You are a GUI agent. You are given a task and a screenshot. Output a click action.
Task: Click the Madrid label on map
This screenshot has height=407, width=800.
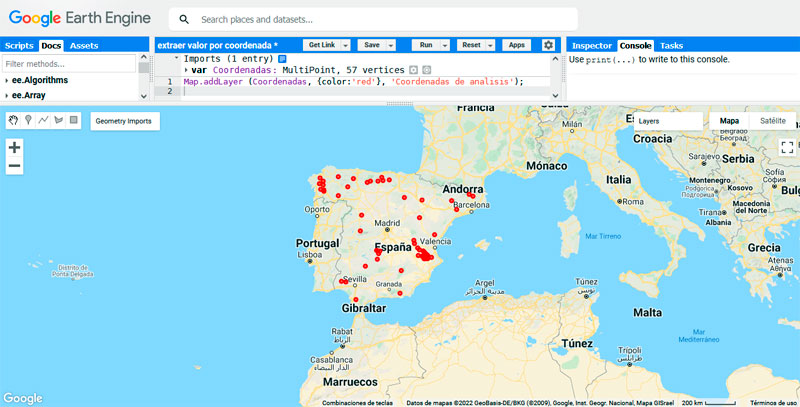[x=387, y=223]
